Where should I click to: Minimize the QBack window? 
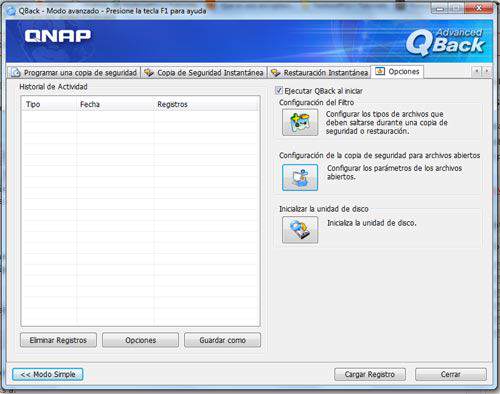(x=439, y=9)
